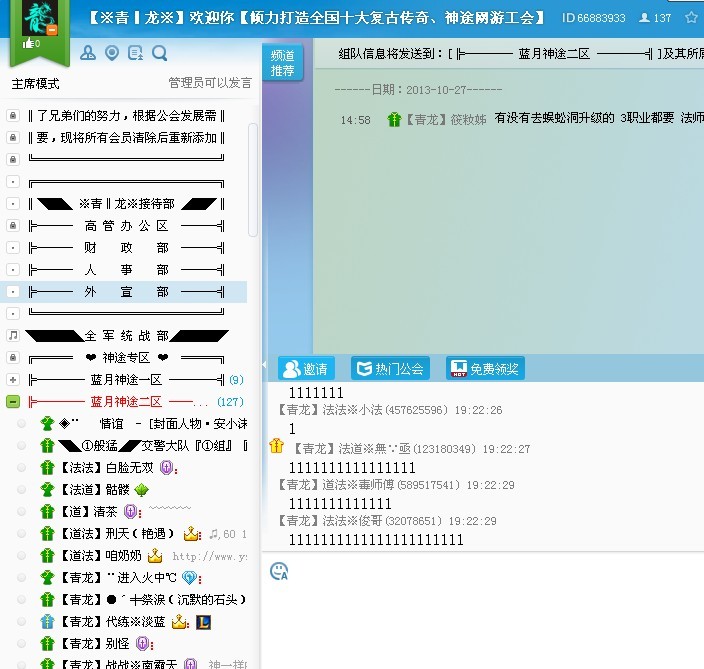Select member 【道法】咱奶奶
This screenshot has width=704, height=669.
point(101,556)
